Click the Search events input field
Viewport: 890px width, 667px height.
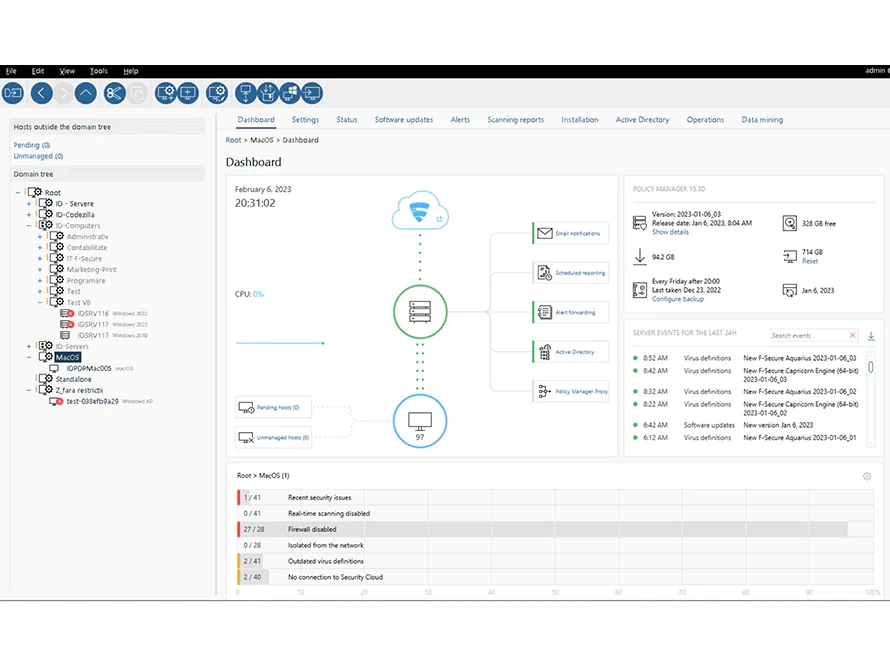point(808,336)
